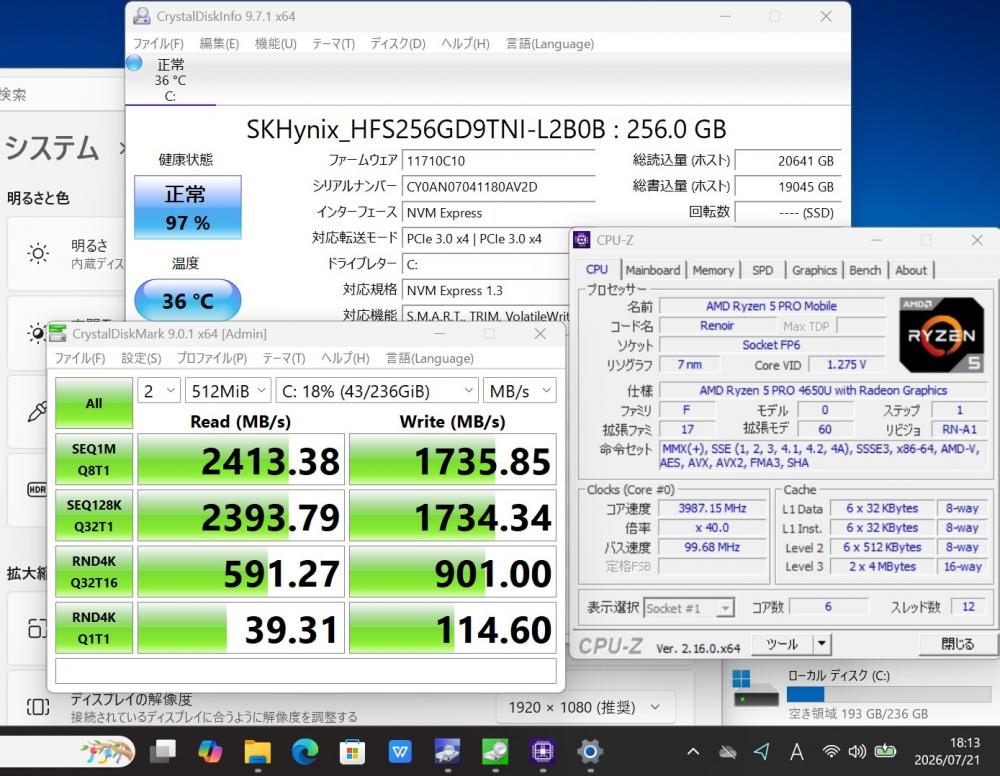
Task: Open CrystalDiskInfo ディスク(D) menu
Action: click(398, 43)
